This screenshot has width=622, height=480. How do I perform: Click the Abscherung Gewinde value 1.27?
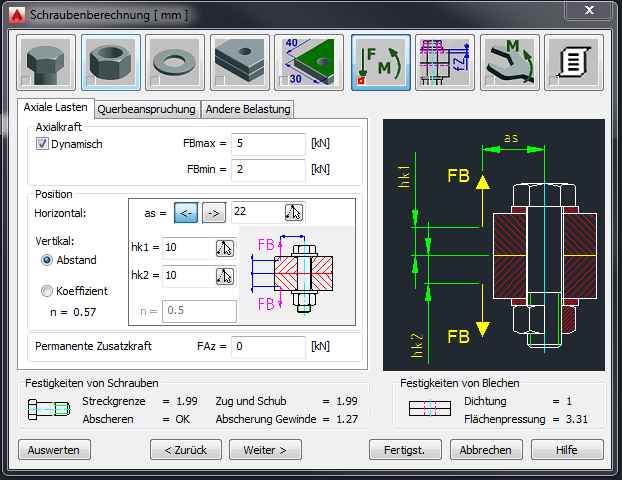click(347, 419)
